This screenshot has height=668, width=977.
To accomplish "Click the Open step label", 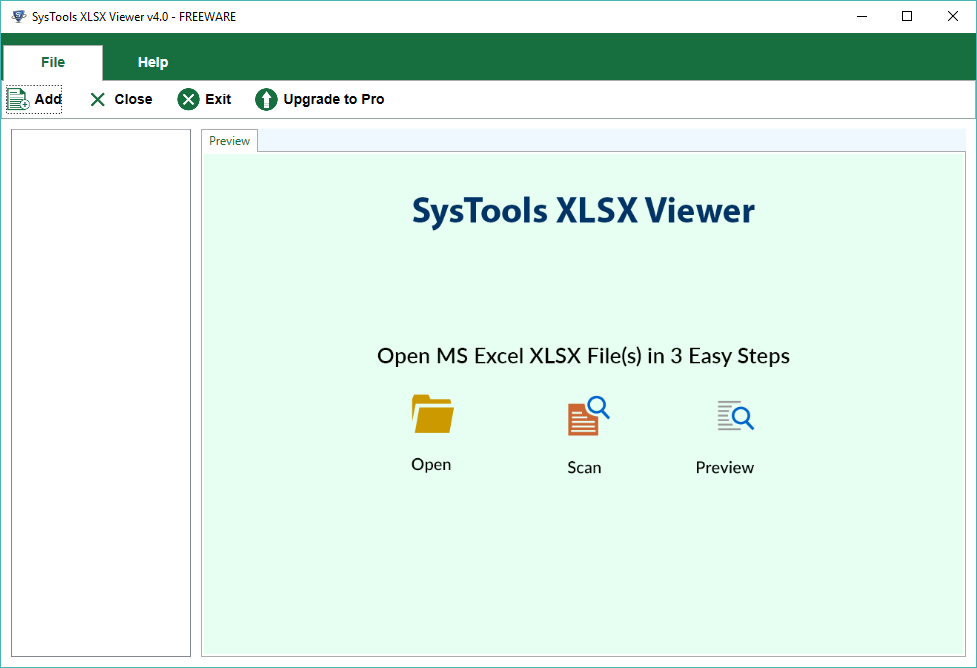I will pos(431,465).
